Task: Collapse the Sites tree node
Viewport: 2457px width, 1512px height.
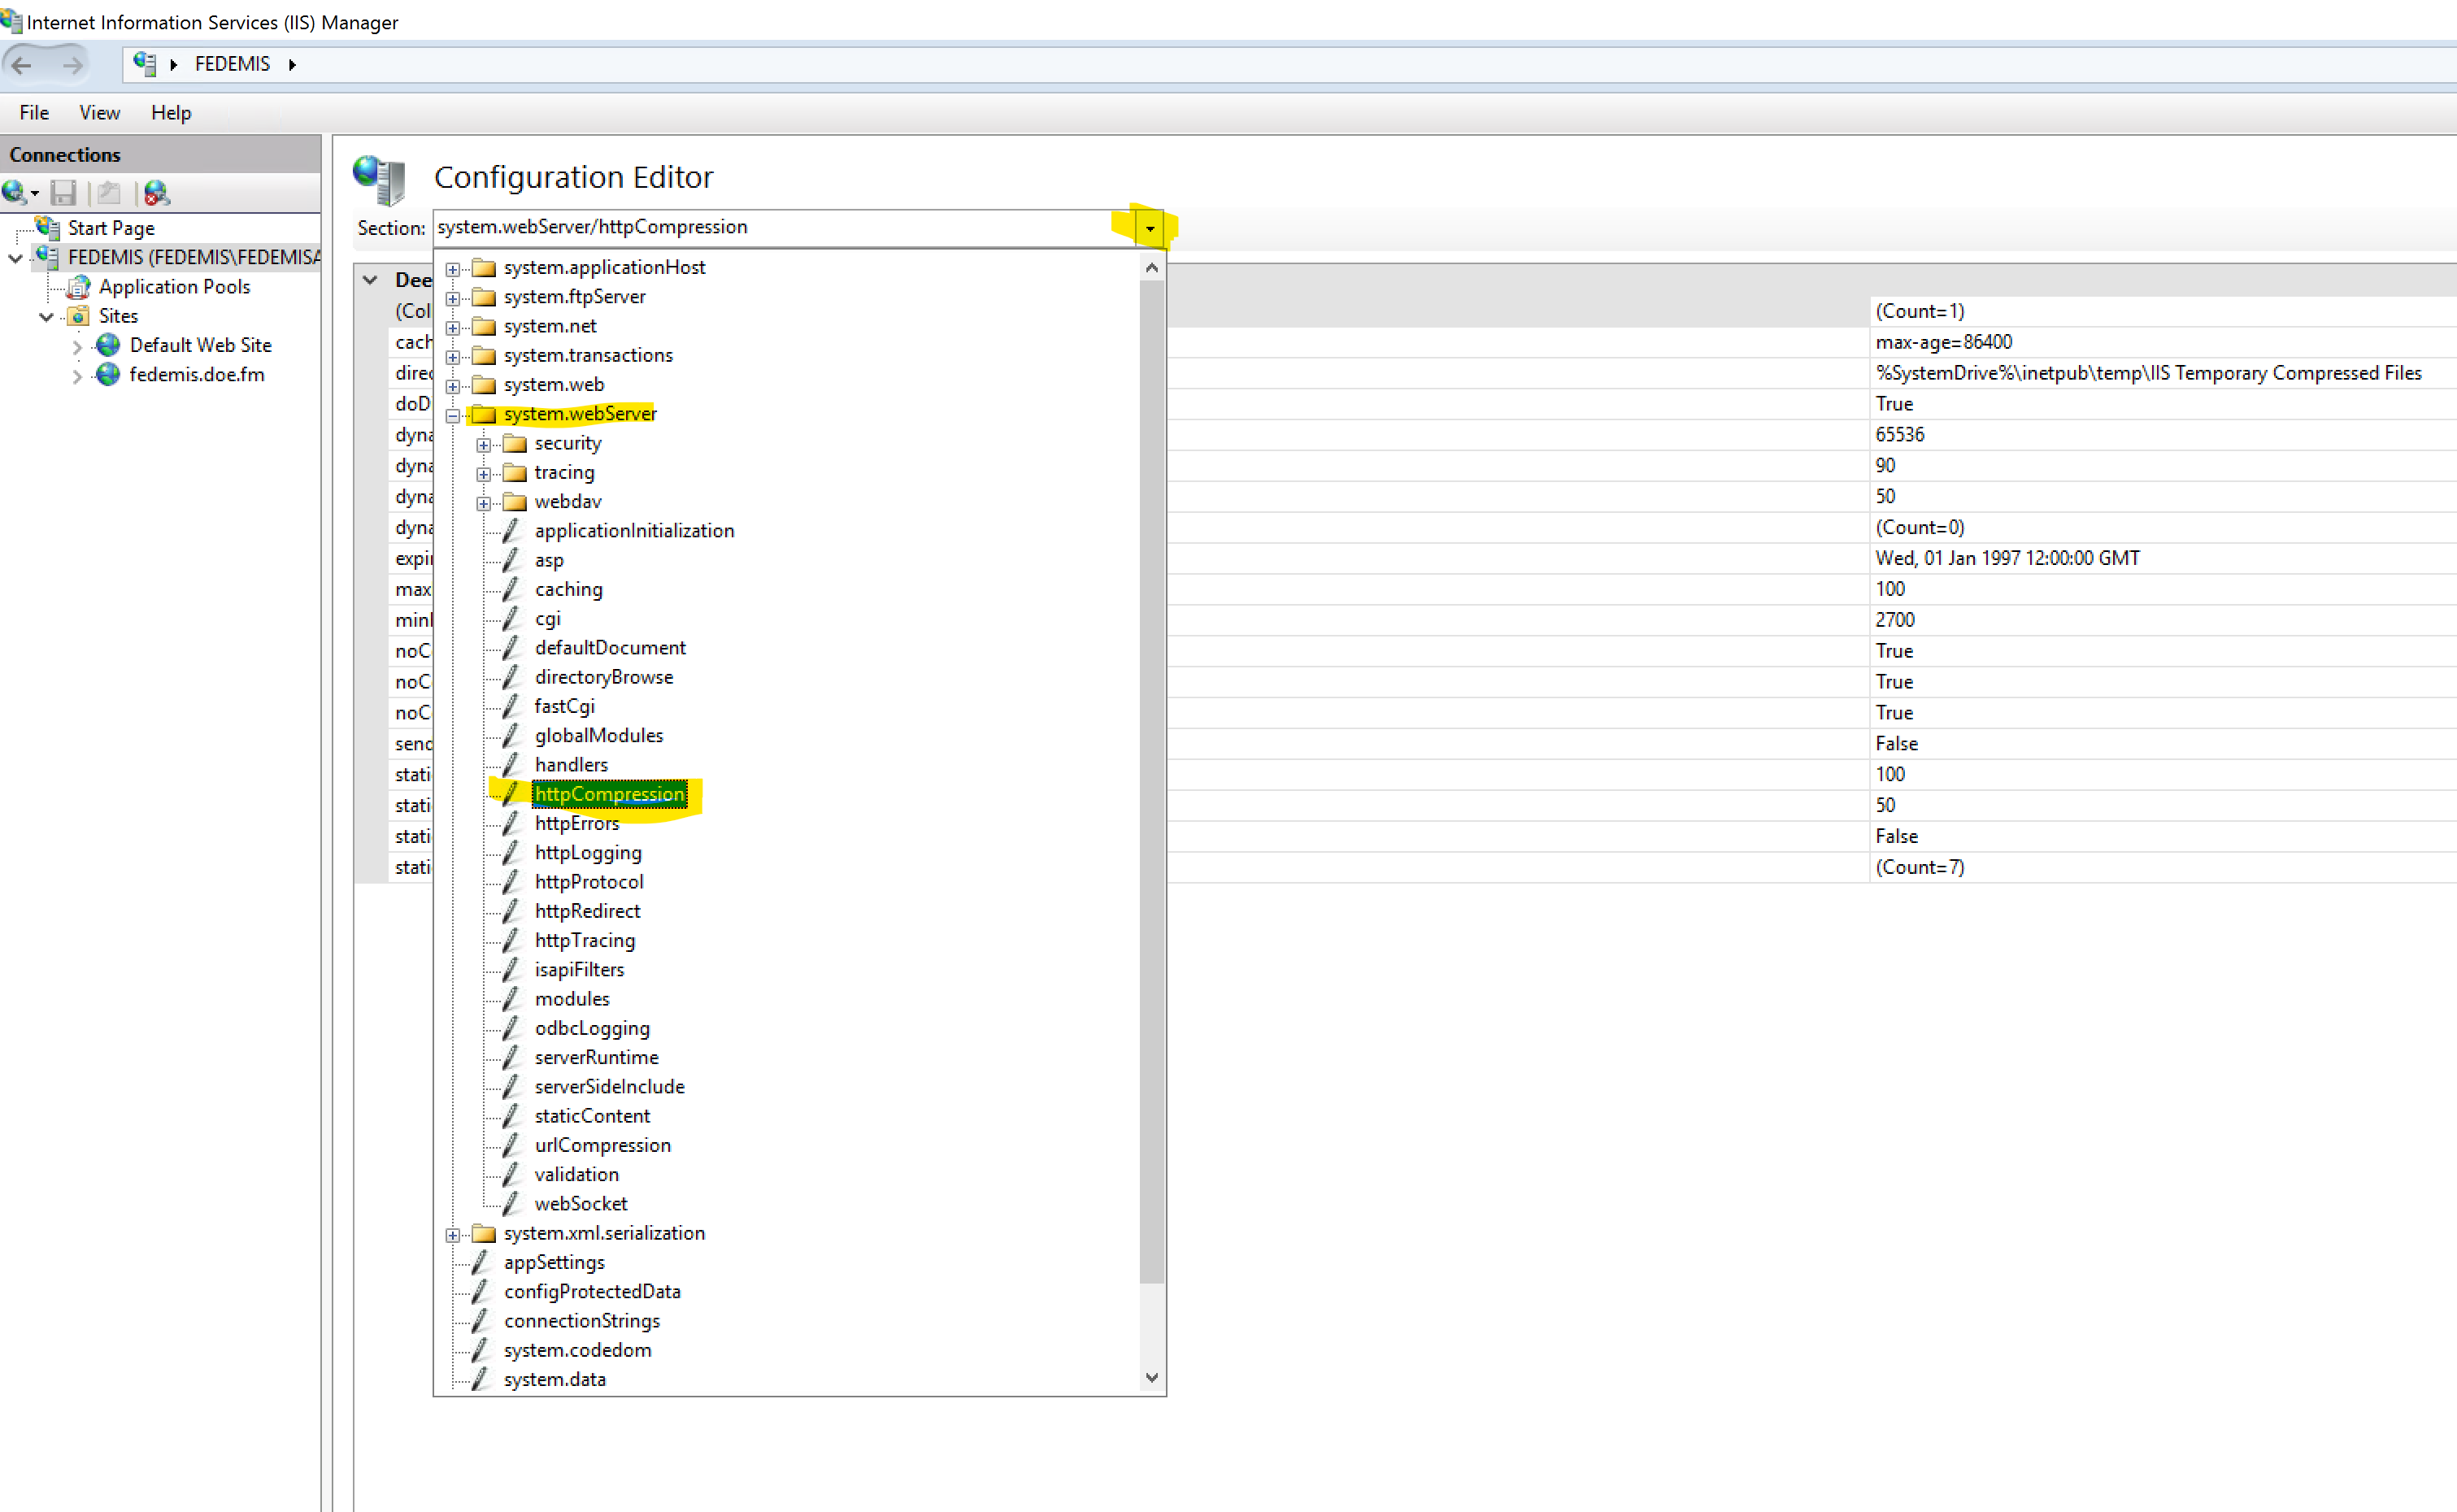Action: [x=46, y=317]
